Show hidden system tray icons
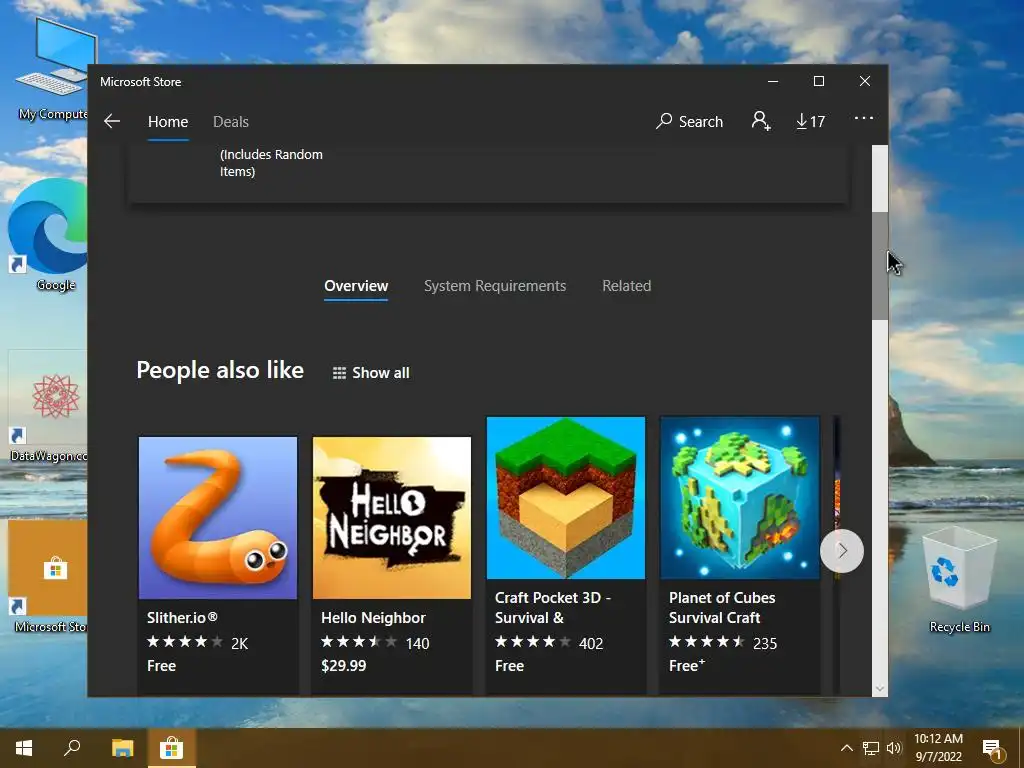1024x768 pixels. click(846, 748)
